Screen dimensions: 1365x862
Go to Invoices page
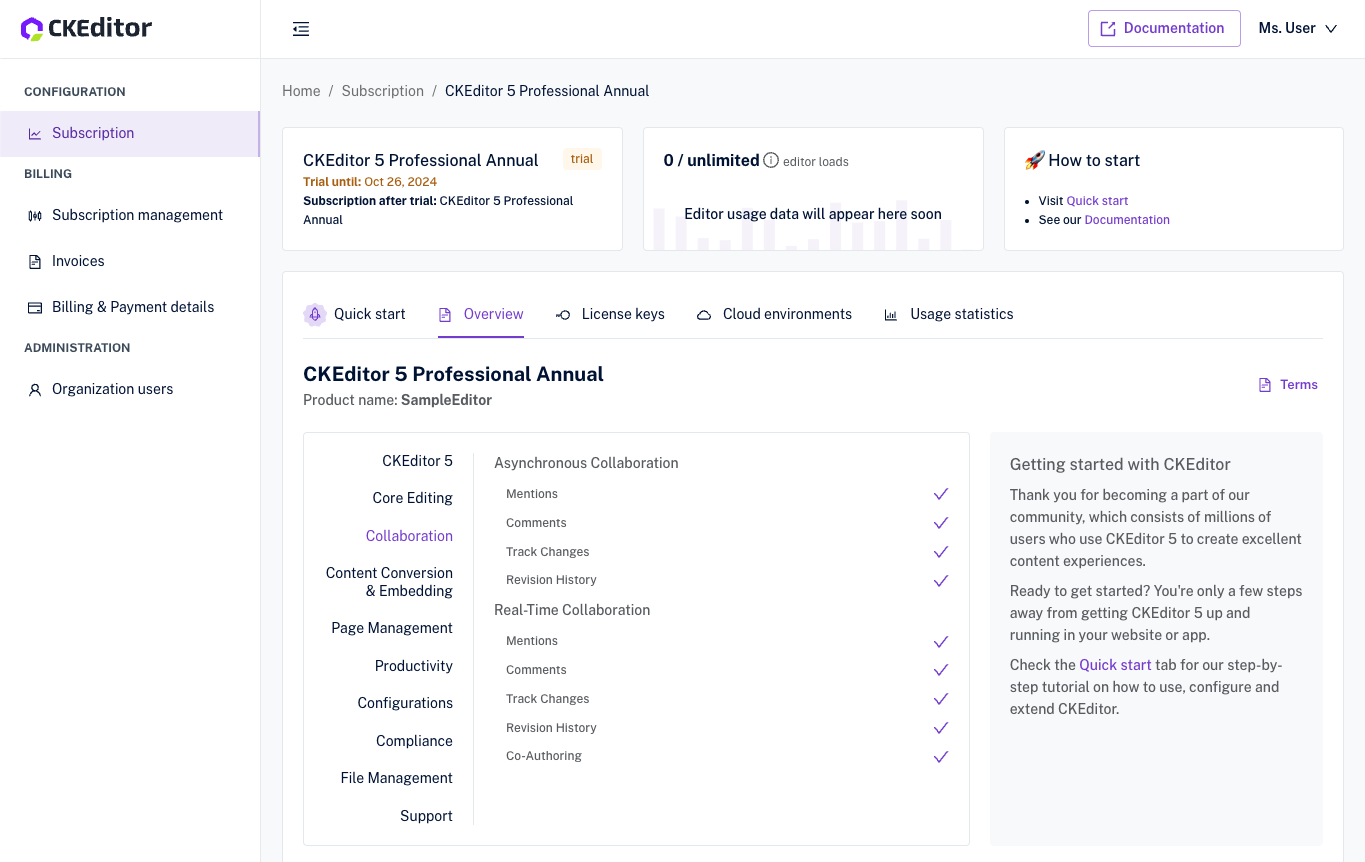[130, 262]
